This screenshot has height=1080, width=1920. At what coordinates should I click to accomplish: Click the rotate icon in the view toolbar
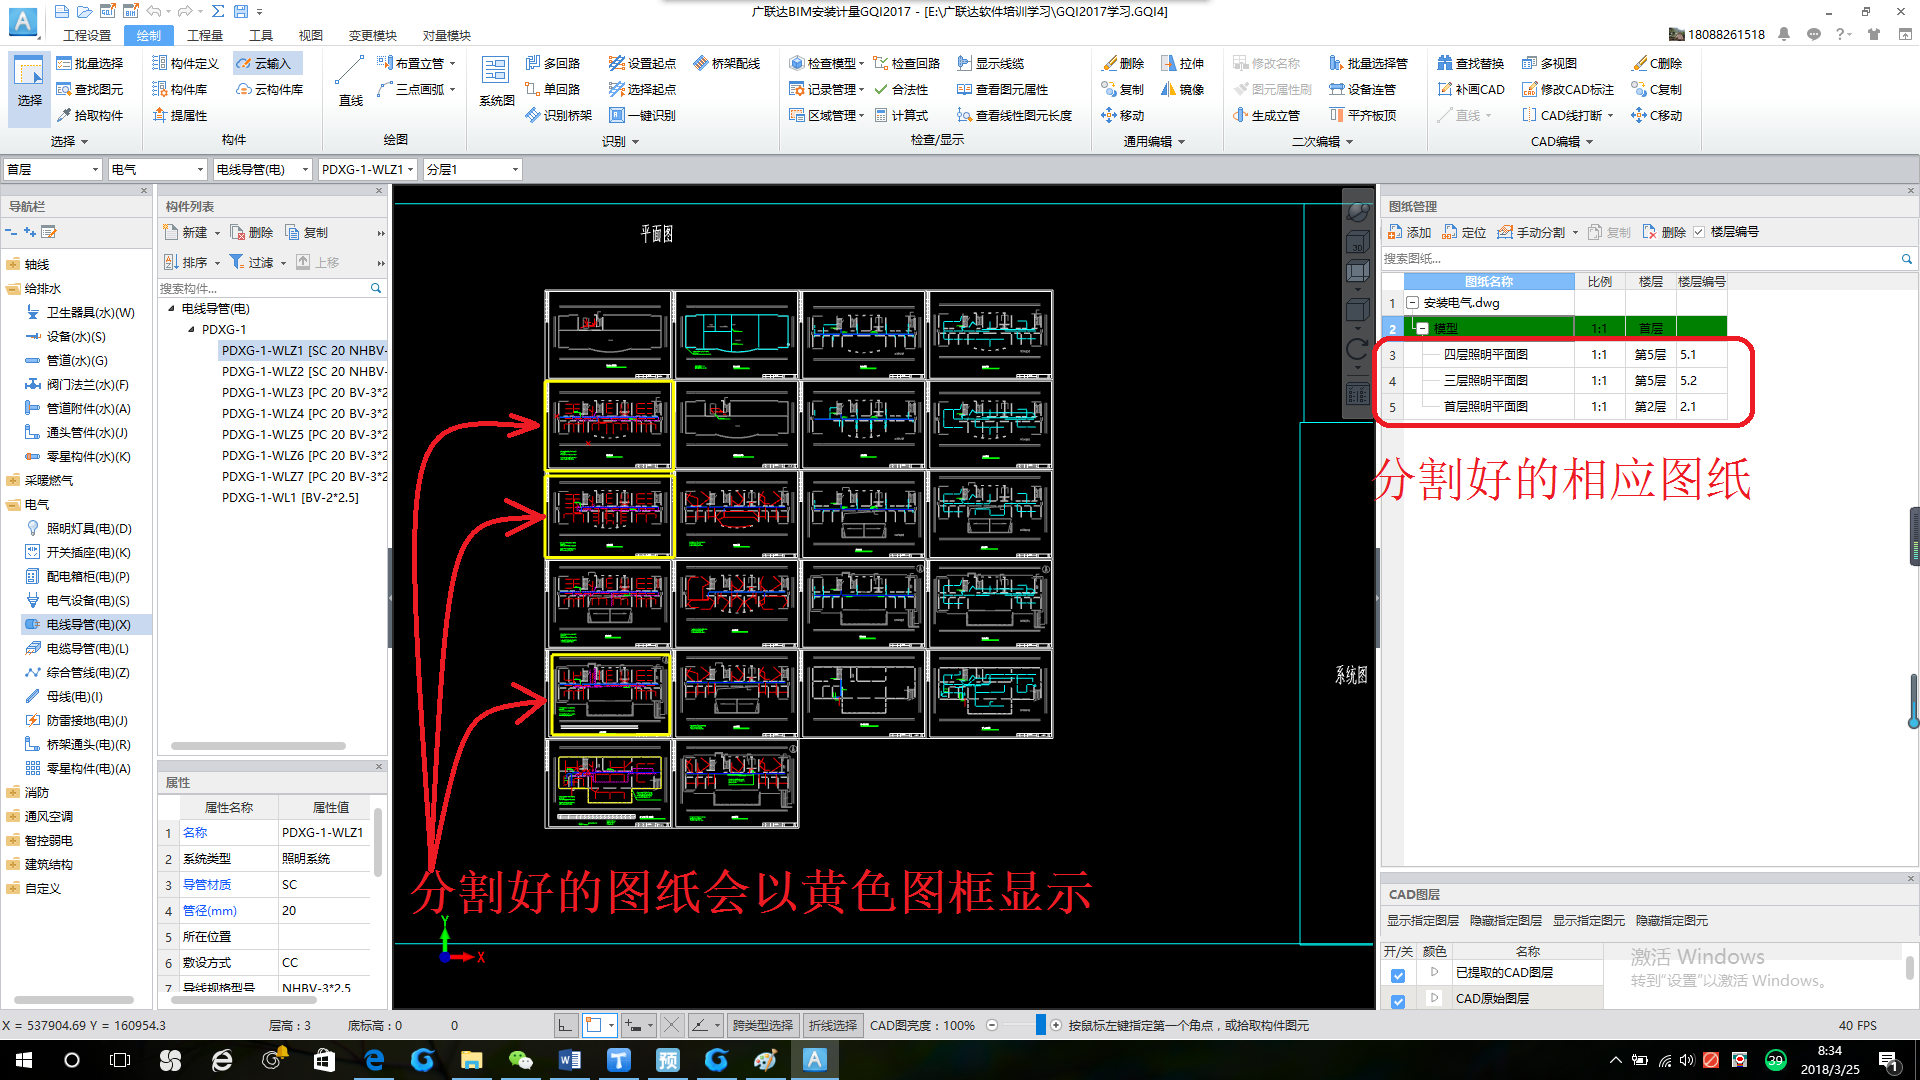1357,349
